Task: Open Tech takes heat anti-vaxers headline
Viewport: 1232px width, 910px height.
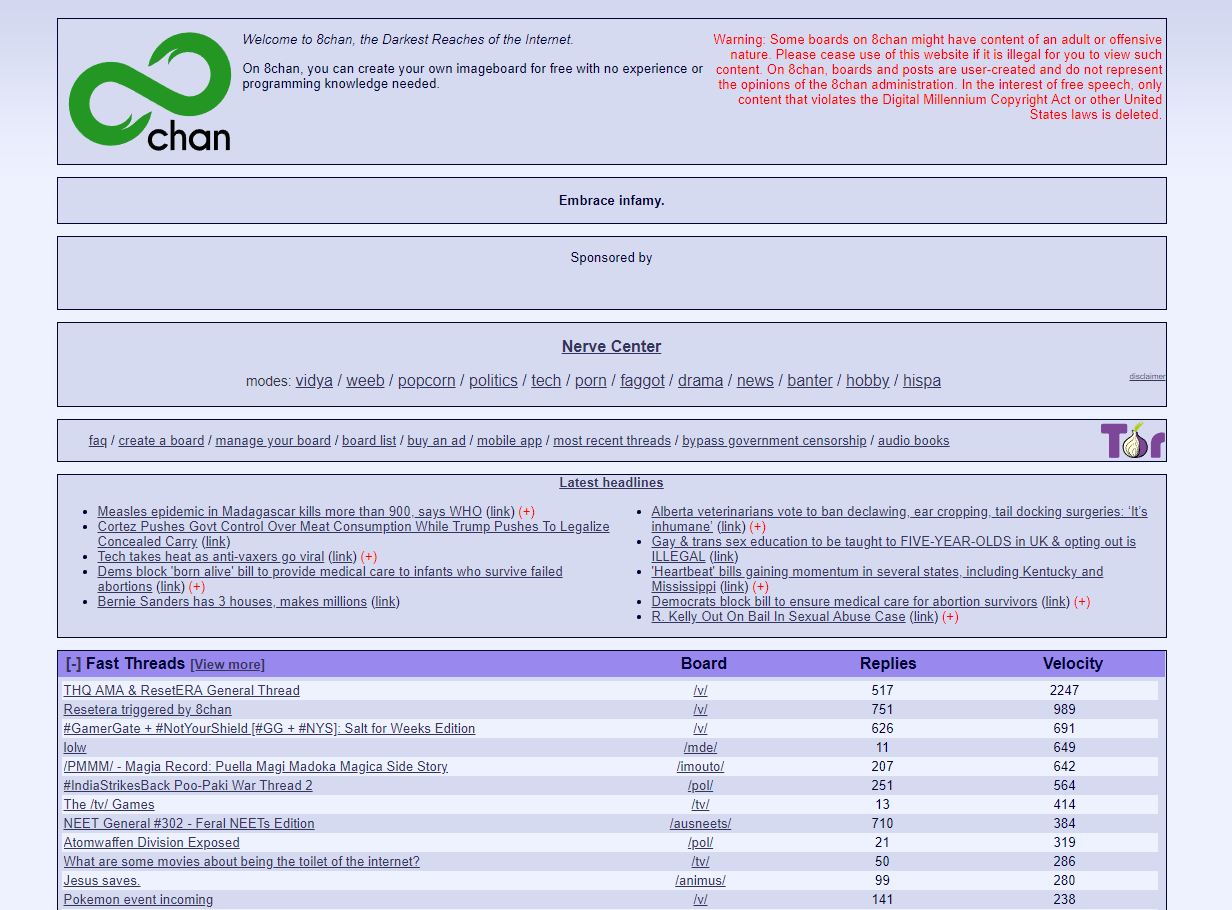Action: pyautogui.click(x=211, y=557)
